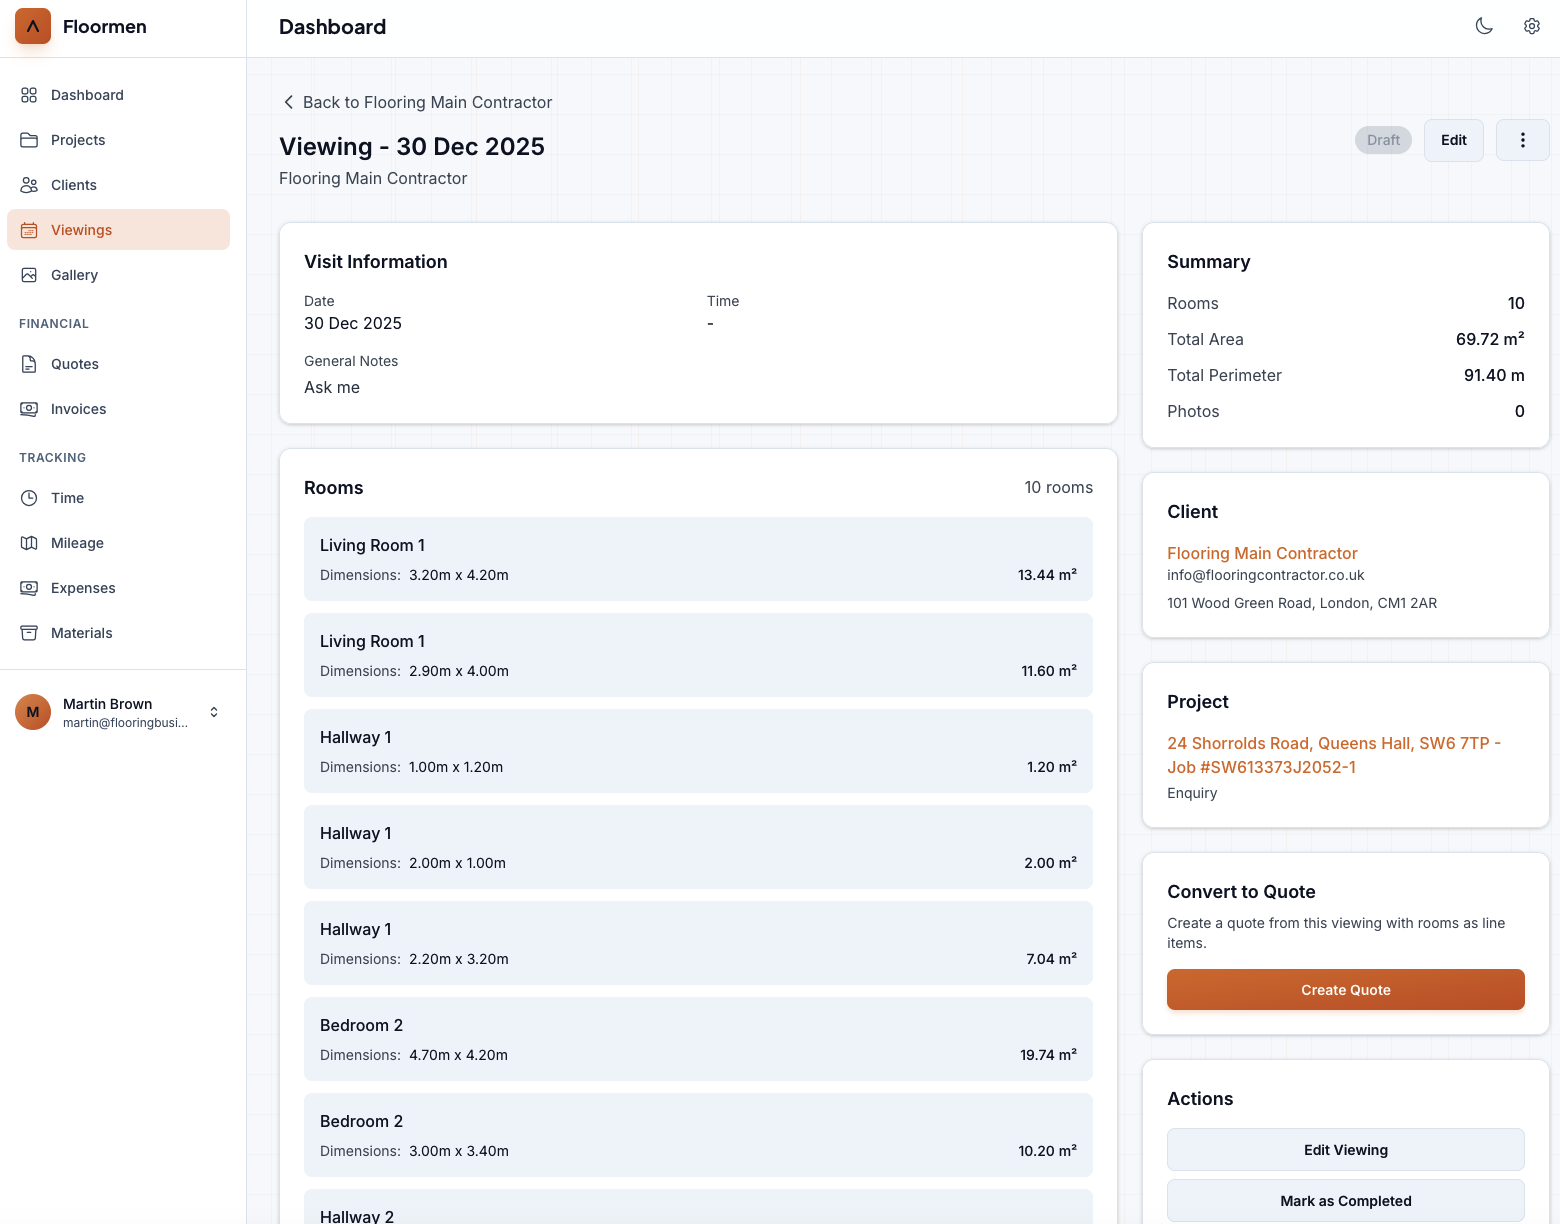The width and height of the screenshot is (1560, 1224).
Task: Open the Invoices icon under Financial
Action: tap(28, 408)
